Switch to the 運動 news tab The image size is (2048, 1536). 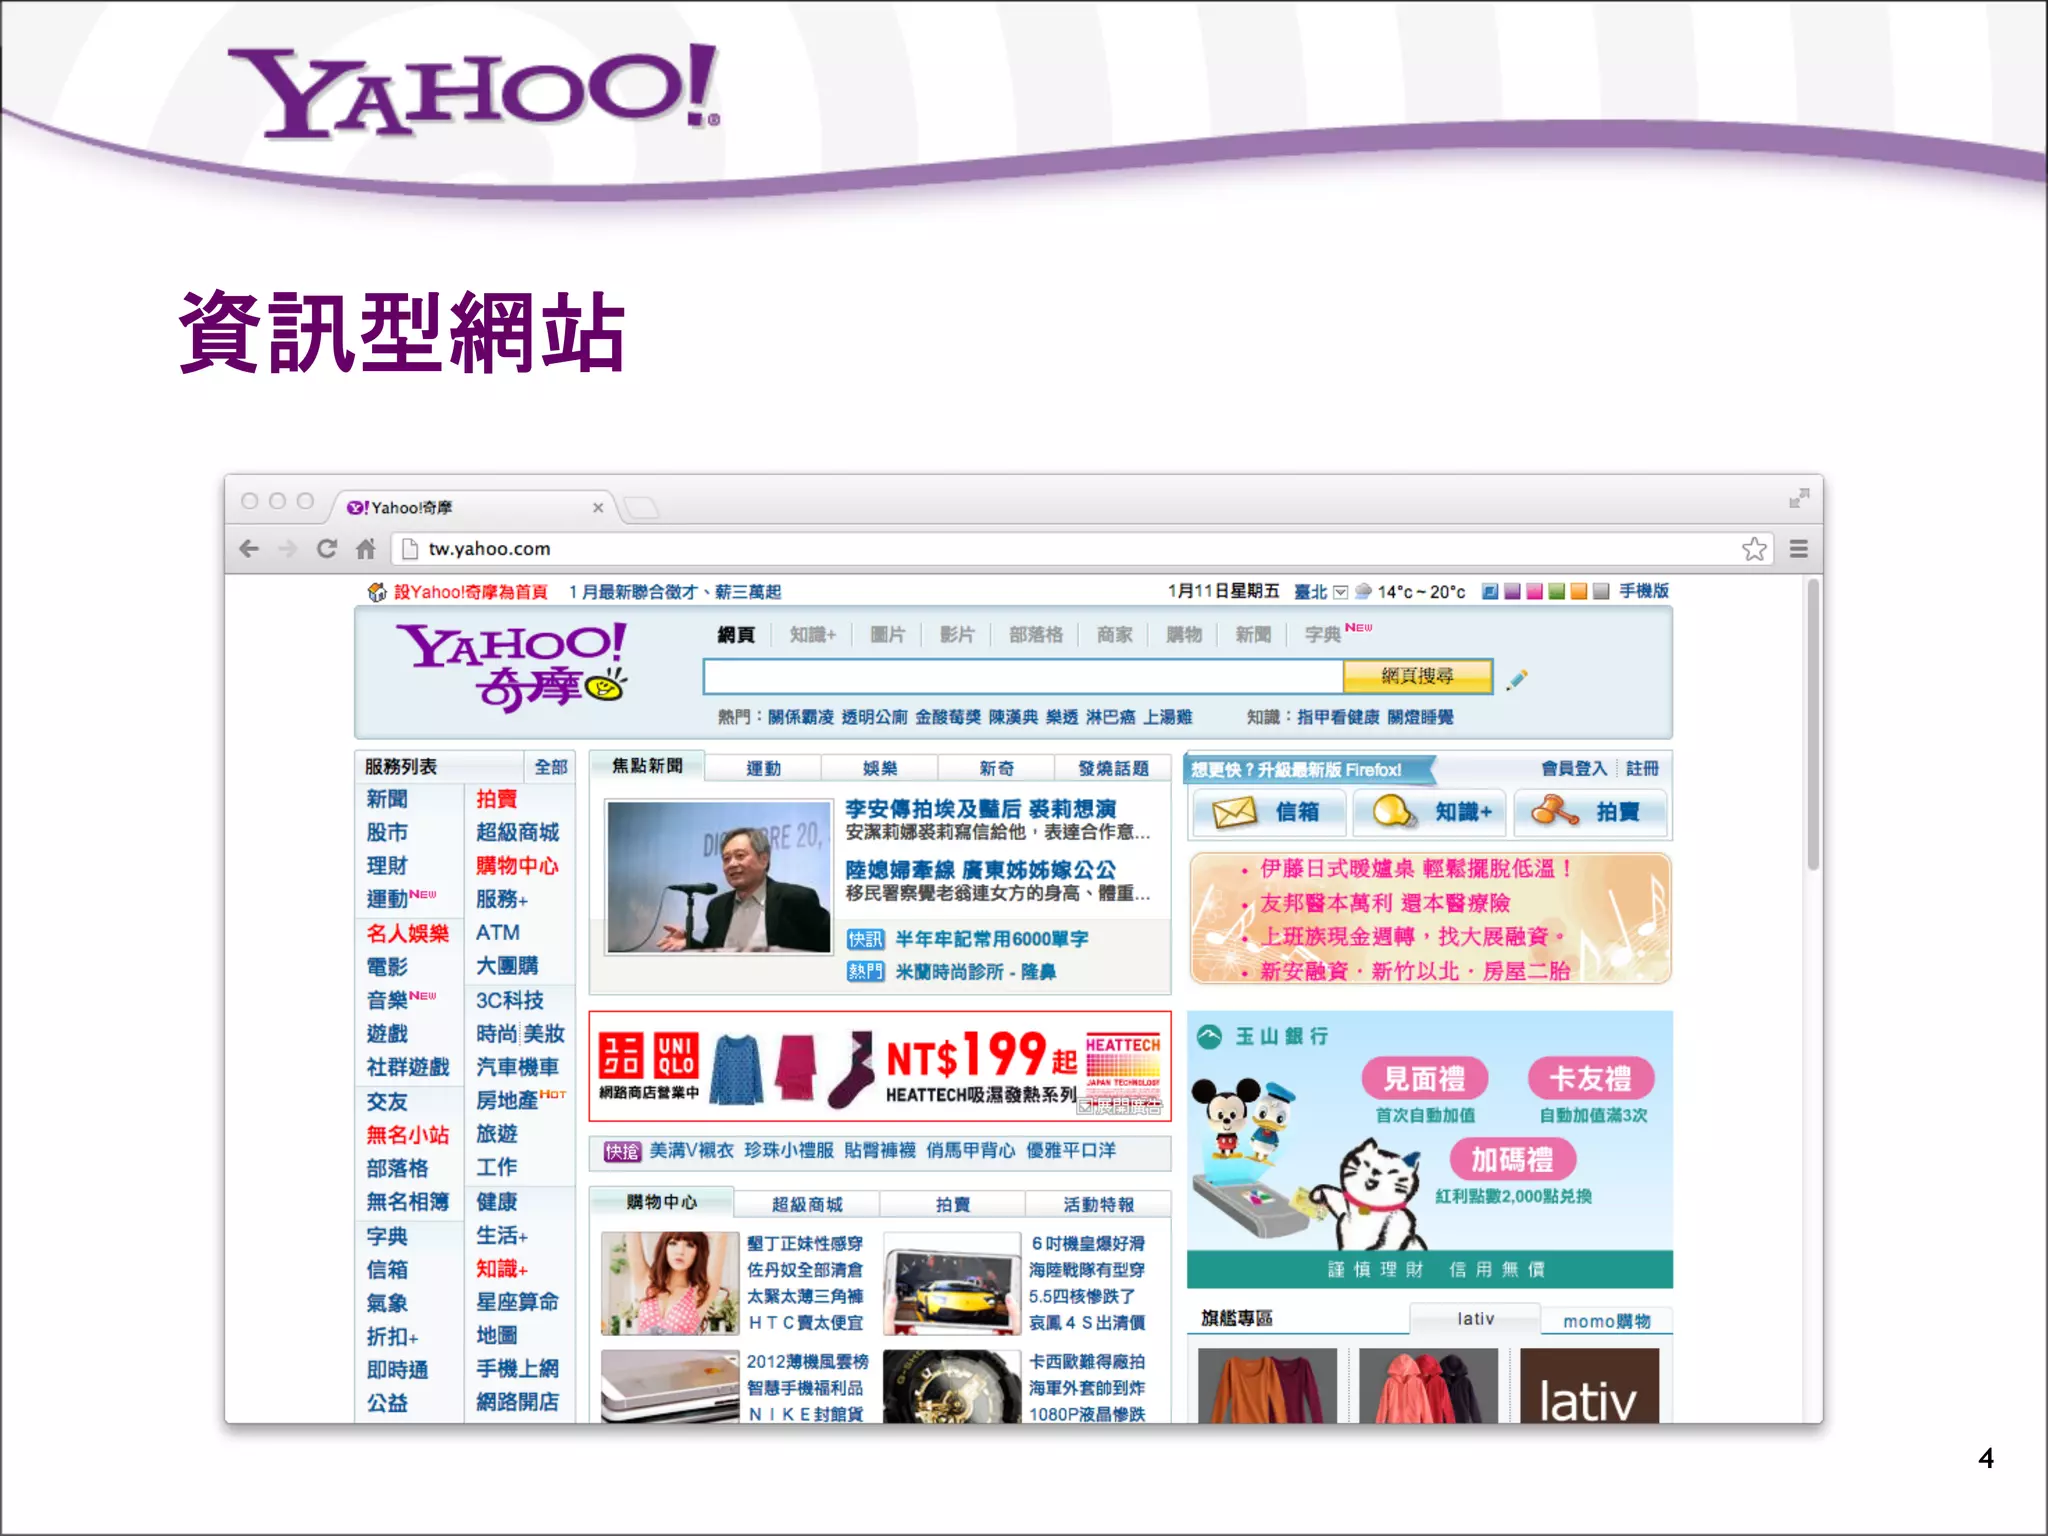(x=763, y=768)
